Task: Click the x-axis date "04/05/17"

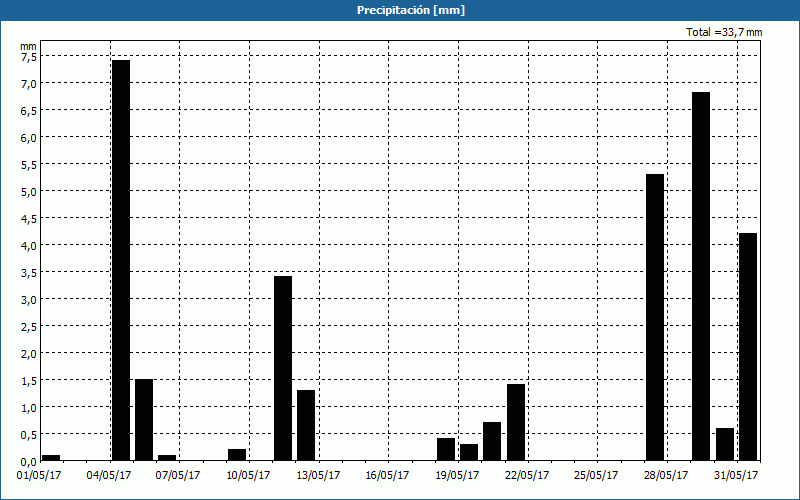Action: 109,476
